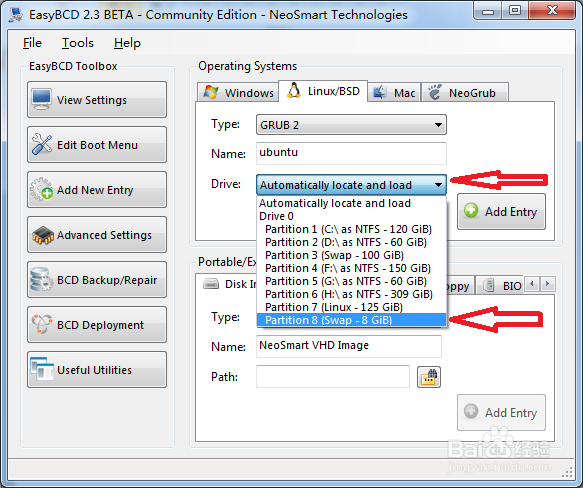This screenshot has height=488, width=583.
Task: Switch to the Windows tab
Action: (238, 92)
